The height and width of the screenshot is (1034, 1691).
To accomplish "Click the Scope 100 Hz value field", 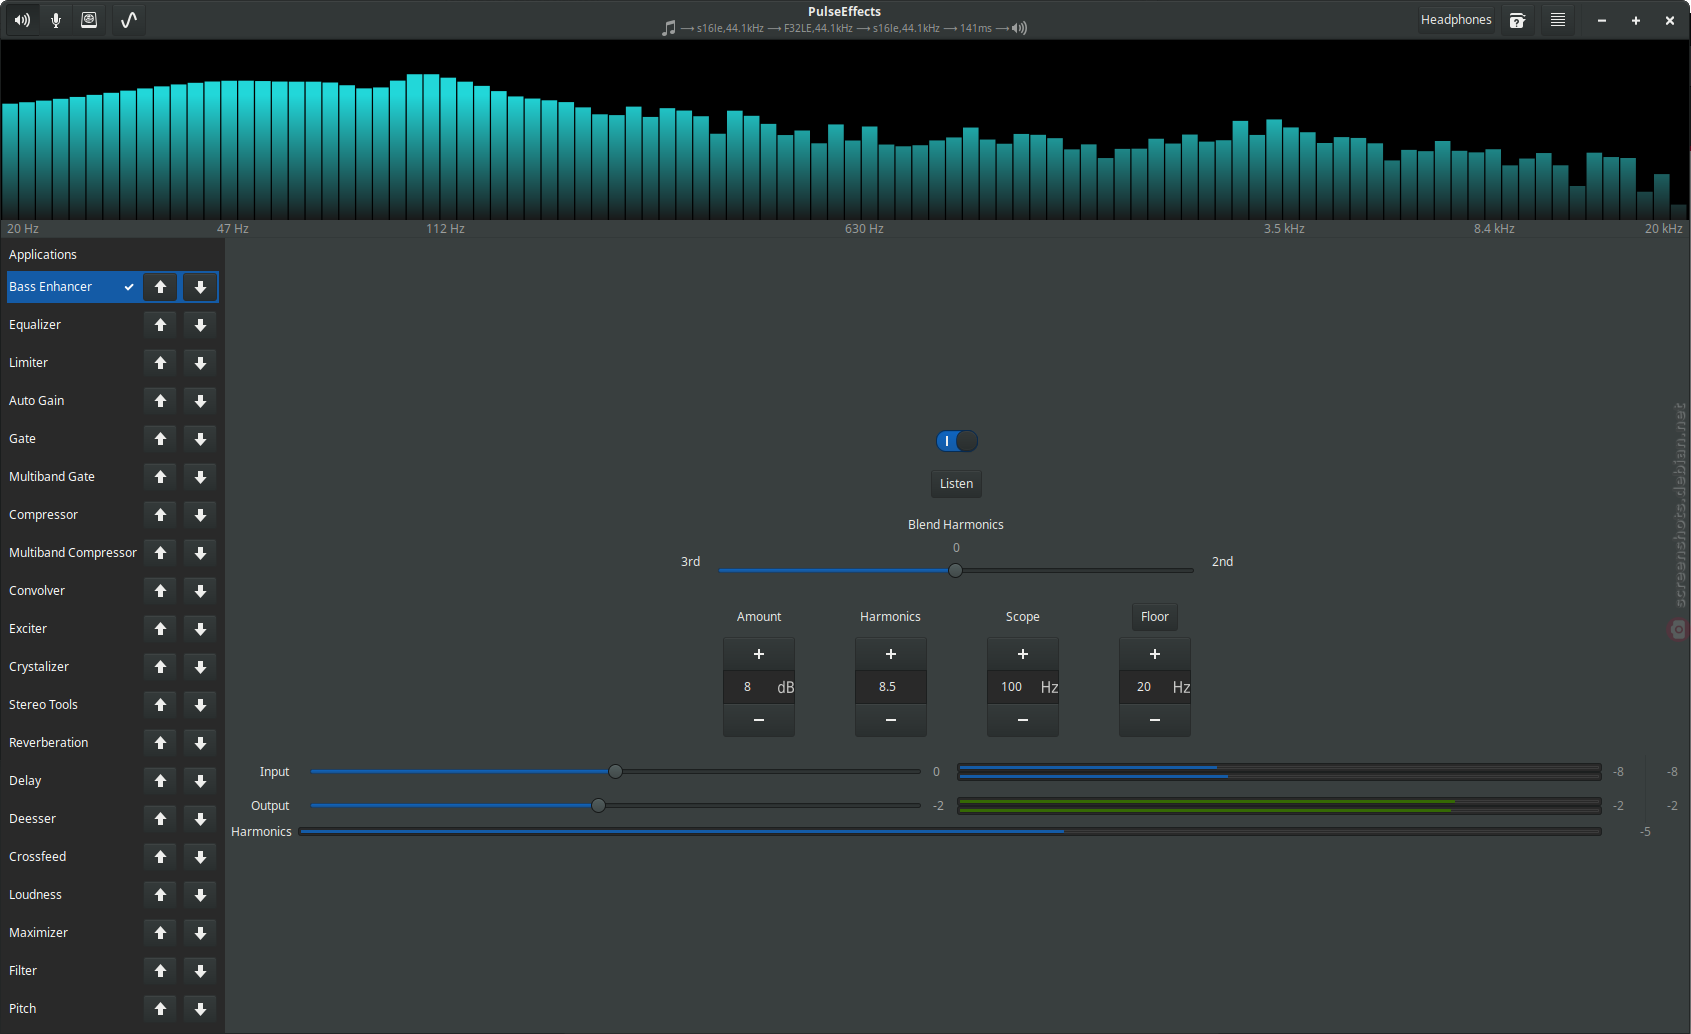I will click(1023, 687).
